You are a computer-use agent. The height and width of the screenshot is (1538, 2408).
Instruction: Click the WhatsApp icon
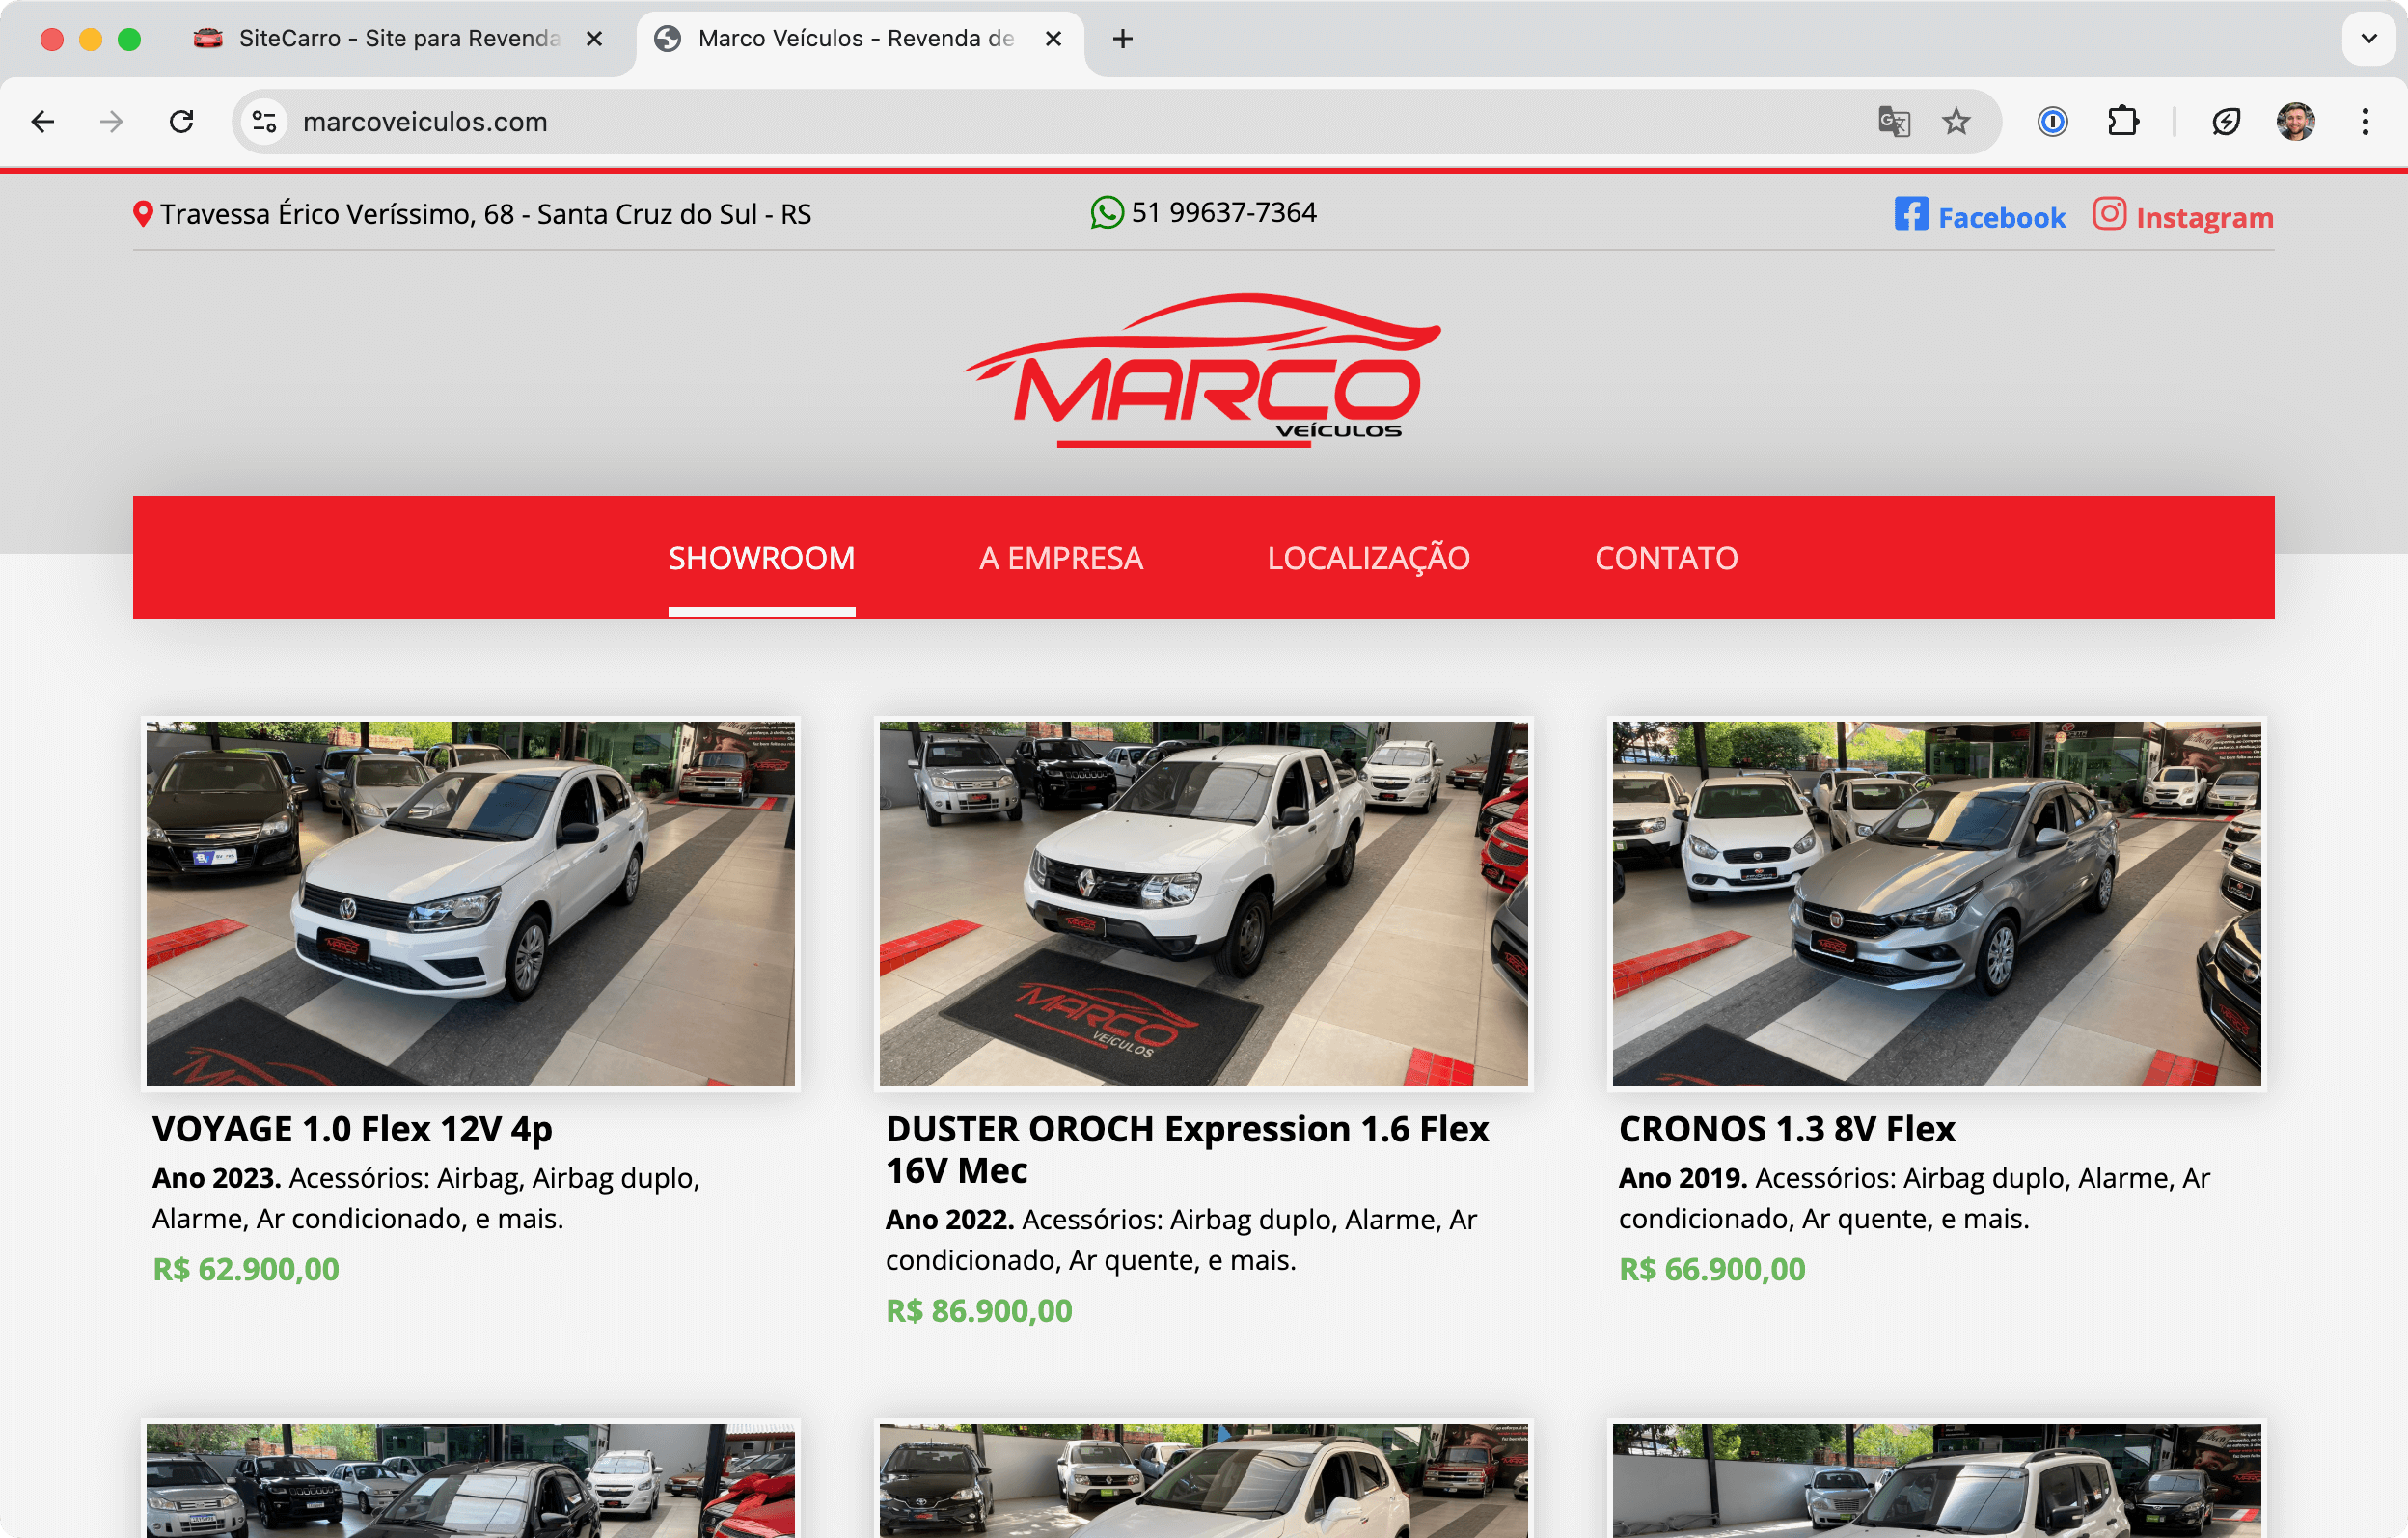coord(1106,212)
